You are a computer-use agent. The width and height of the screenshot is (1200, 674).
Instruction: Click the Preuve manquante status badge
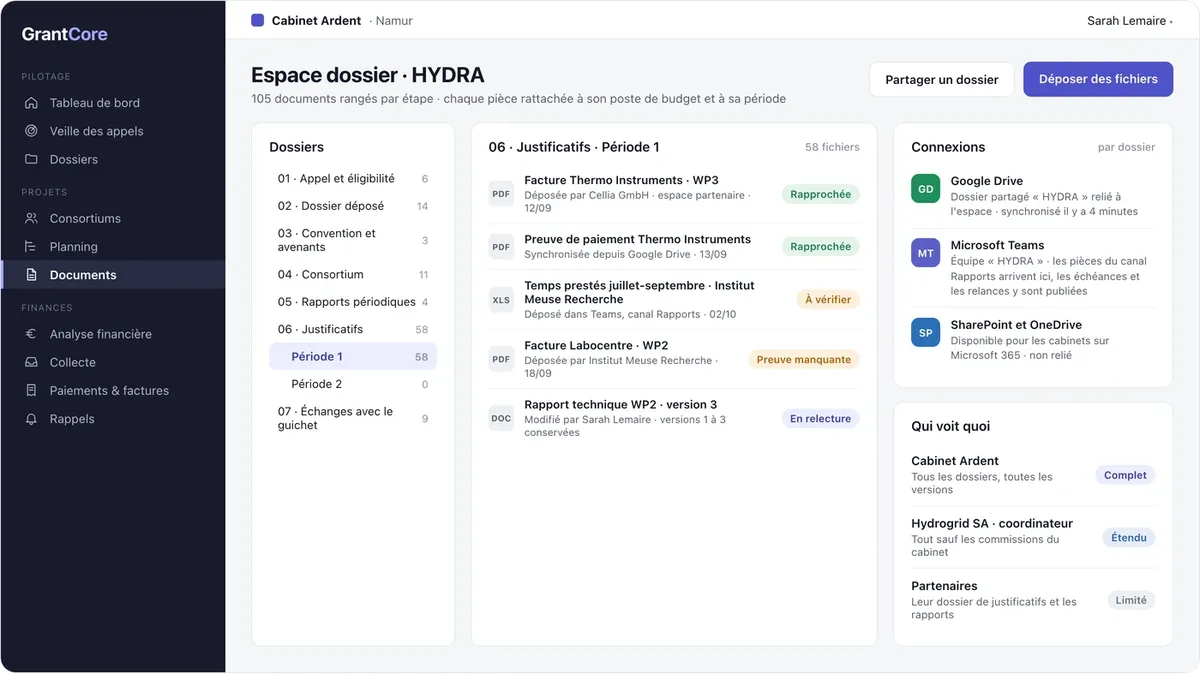[804, 359]
